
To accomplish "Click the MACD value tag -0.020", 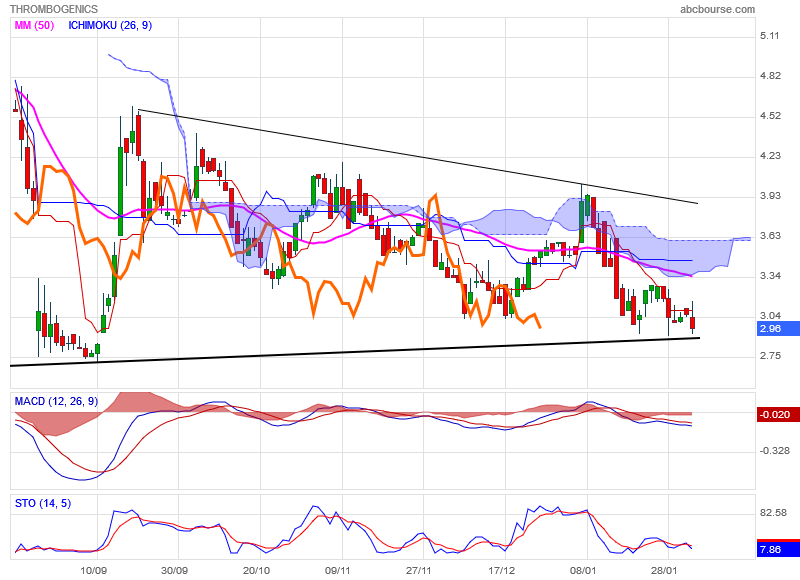I will [779, 414].
